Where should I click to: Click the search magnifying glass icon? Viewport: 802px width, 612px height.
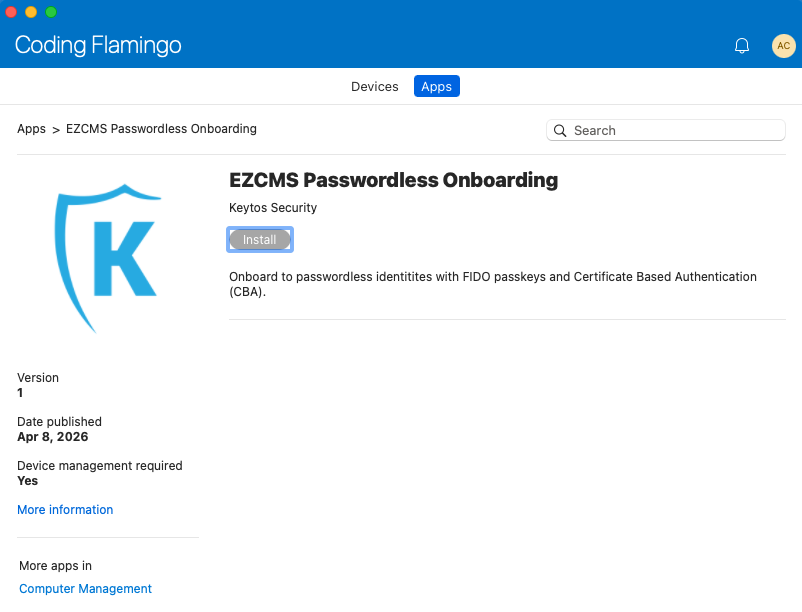(x=560, y=130)
